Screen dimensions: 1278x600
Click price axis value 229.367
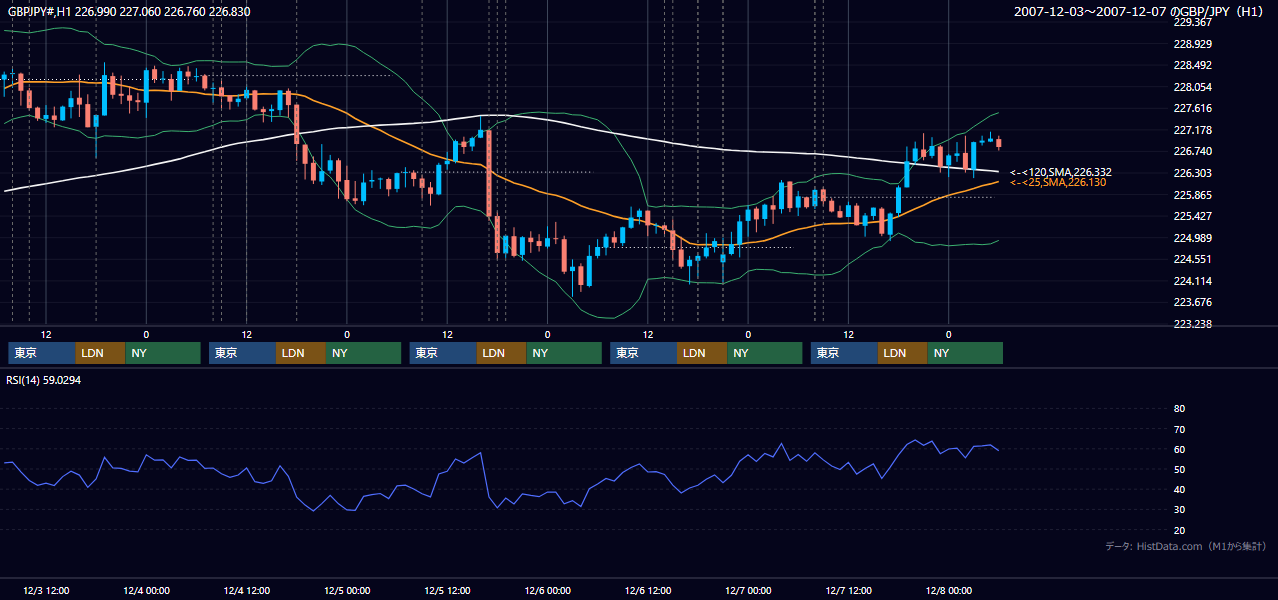(x=1192, y=22)
